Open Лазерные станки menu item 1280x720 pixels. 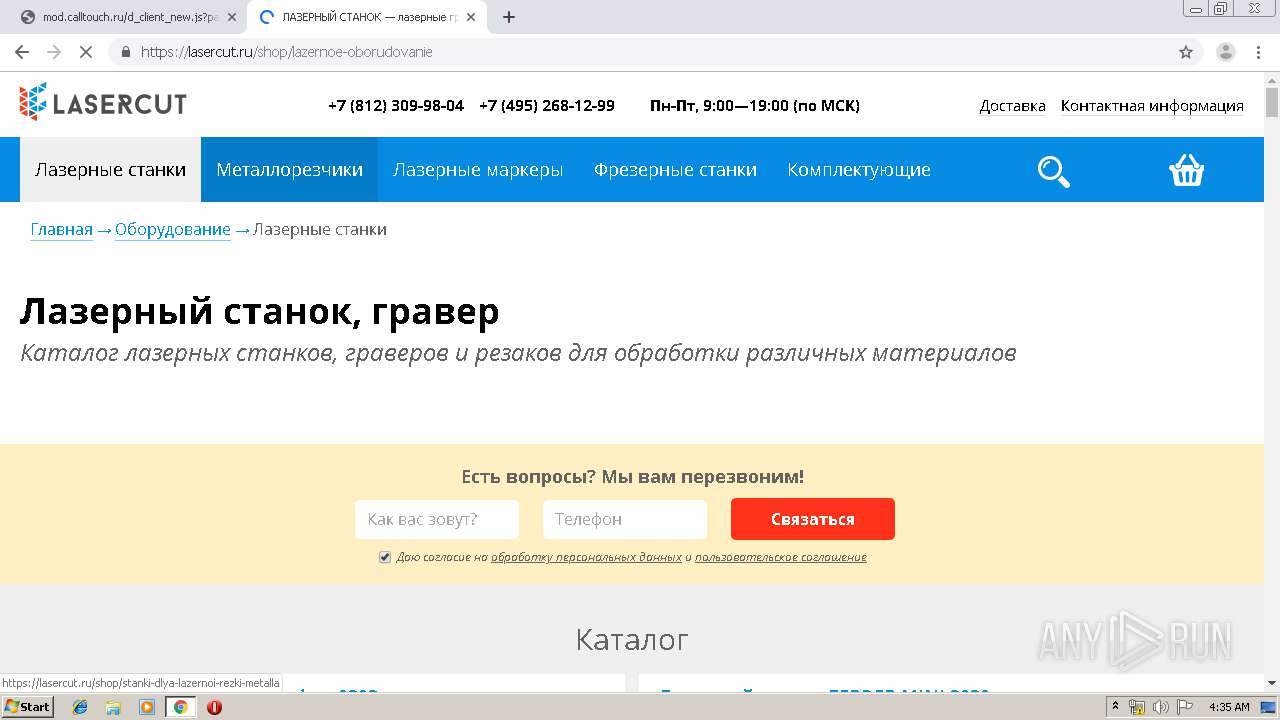tap(110, 170)
